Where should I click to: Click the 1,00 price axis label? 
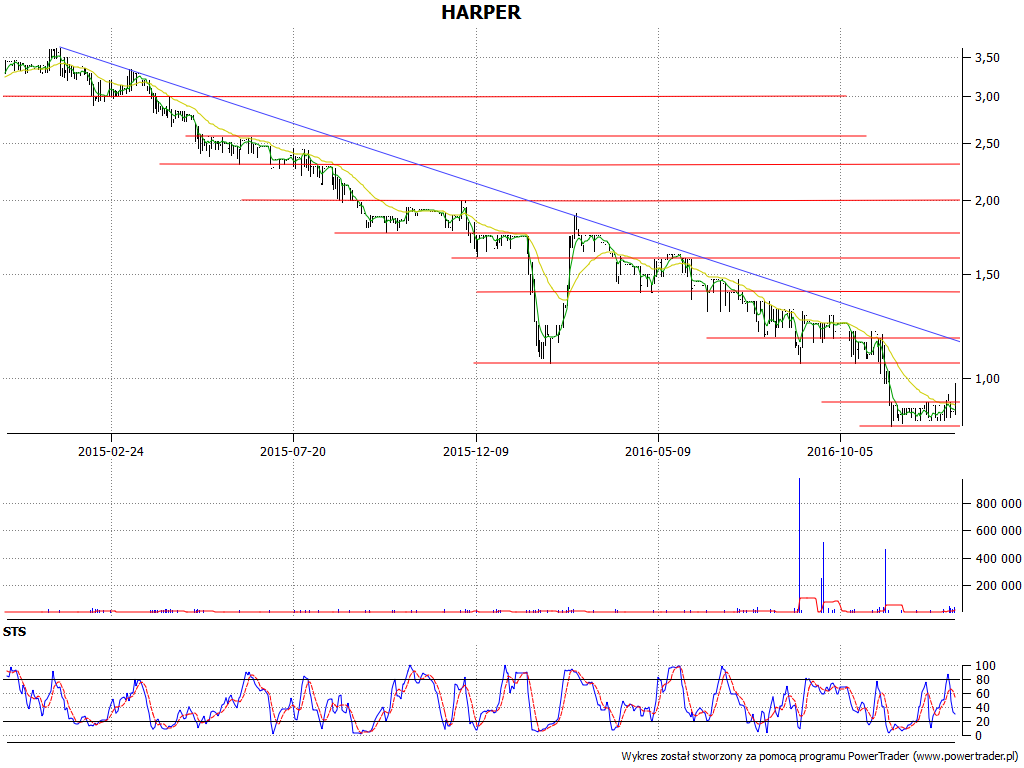(987, 379)
